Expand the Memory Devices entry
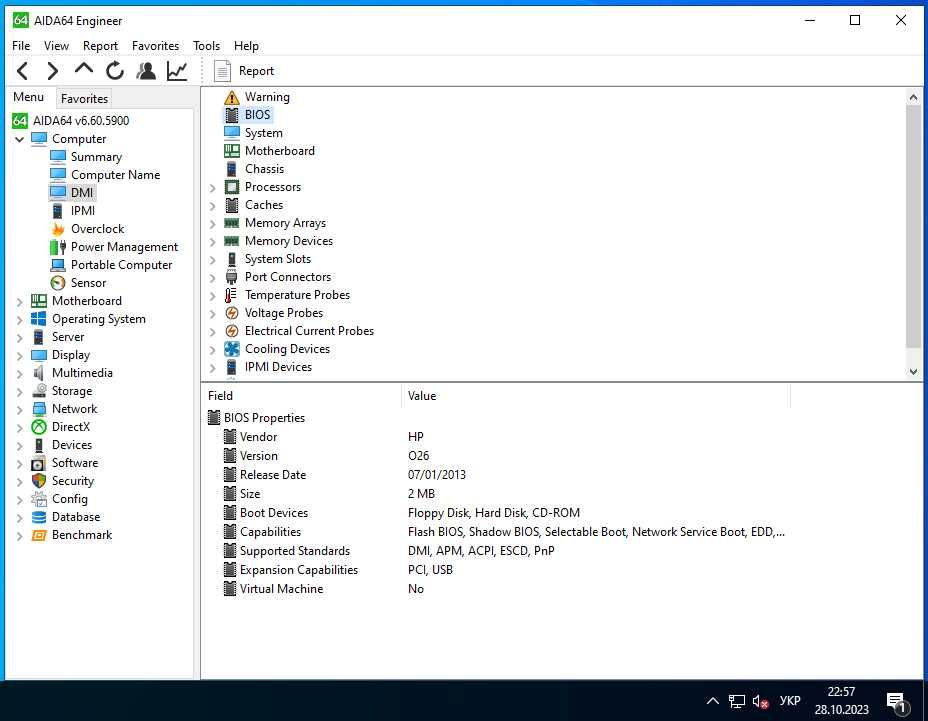 (212, 242)
